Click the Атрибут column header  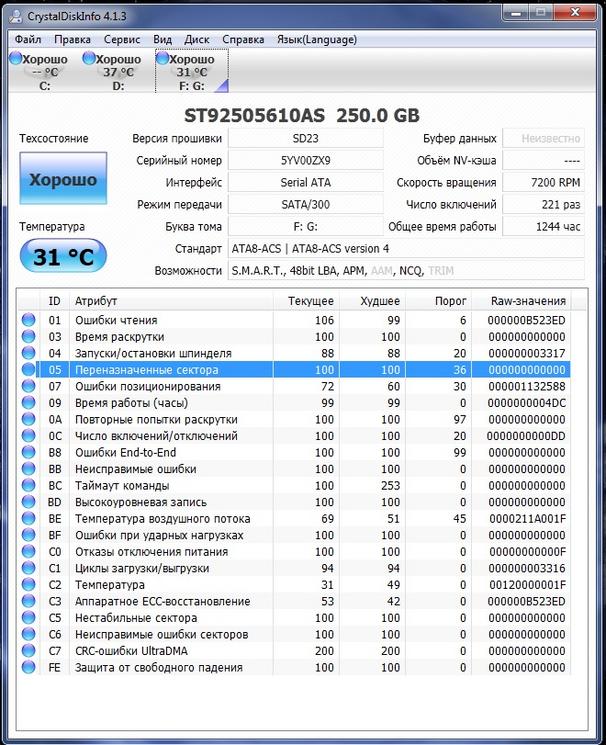tap(172, 301)
